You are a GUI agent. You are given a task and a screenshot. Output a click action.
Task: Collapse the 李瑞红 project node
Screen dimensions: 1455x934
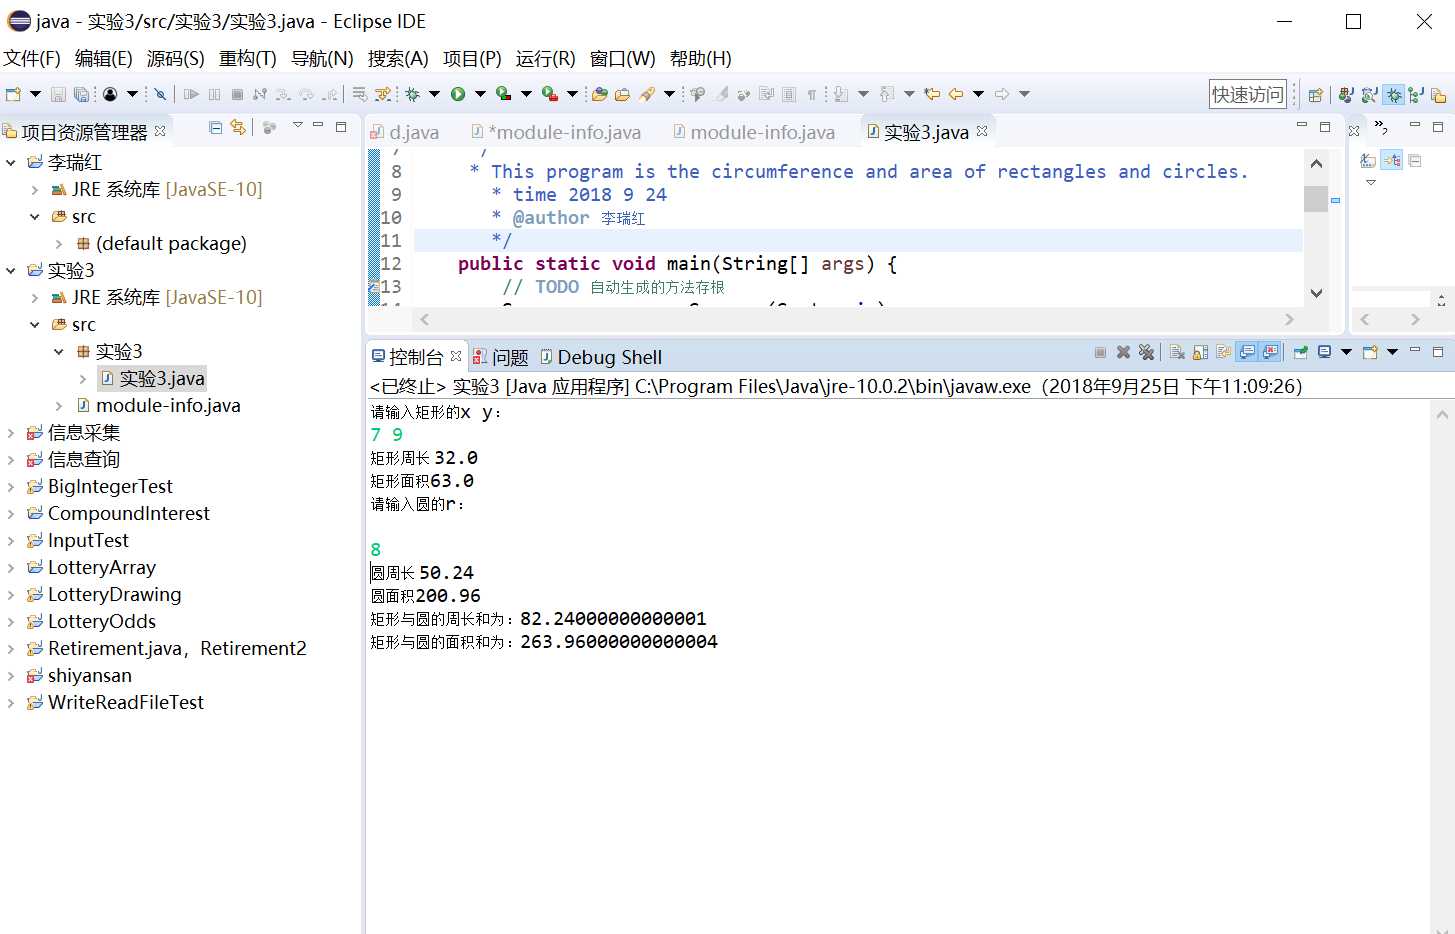pos(11,162)
